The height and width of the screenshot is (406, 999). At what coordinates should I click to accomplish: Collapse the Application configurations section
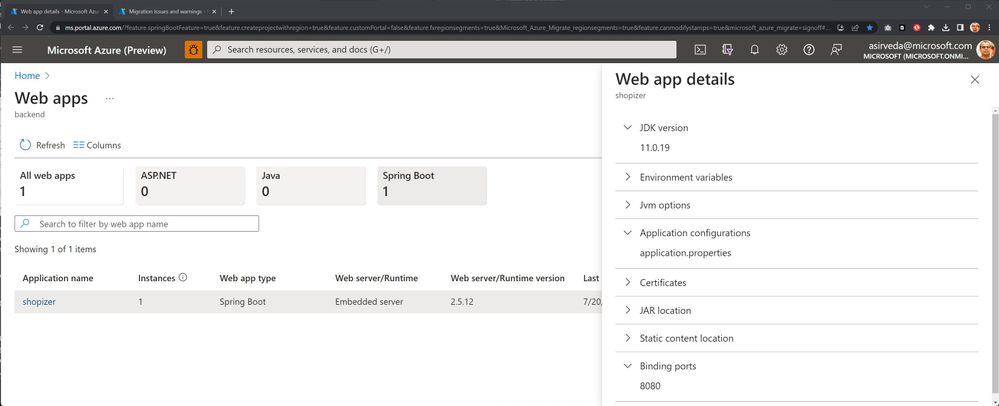pos(628,233)
